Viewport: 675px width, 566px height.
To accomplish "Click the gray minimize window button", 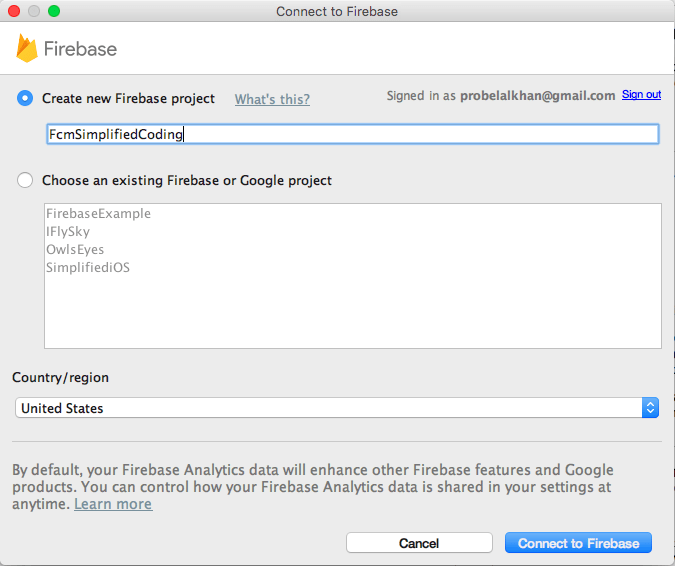I will tap(34, 11).
